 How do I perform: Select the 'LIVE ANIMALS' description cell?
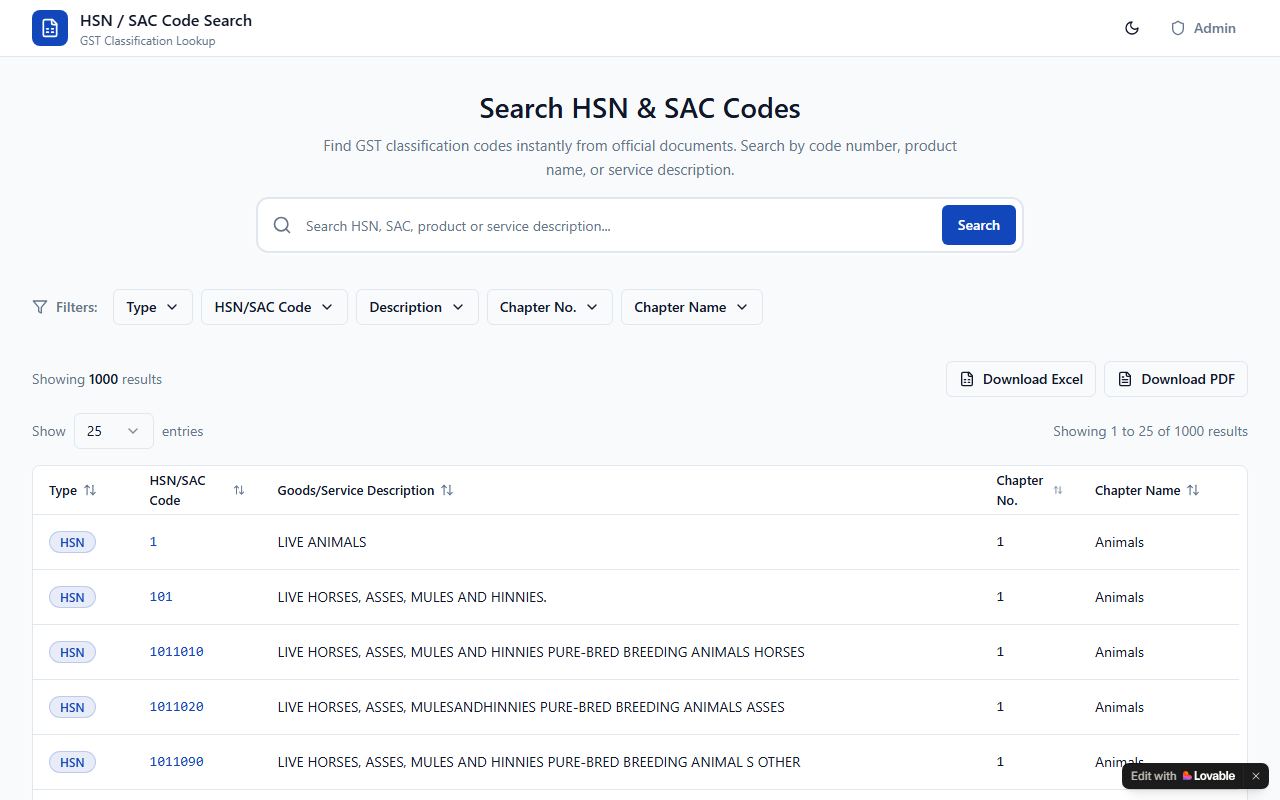(x=322, y=542)
